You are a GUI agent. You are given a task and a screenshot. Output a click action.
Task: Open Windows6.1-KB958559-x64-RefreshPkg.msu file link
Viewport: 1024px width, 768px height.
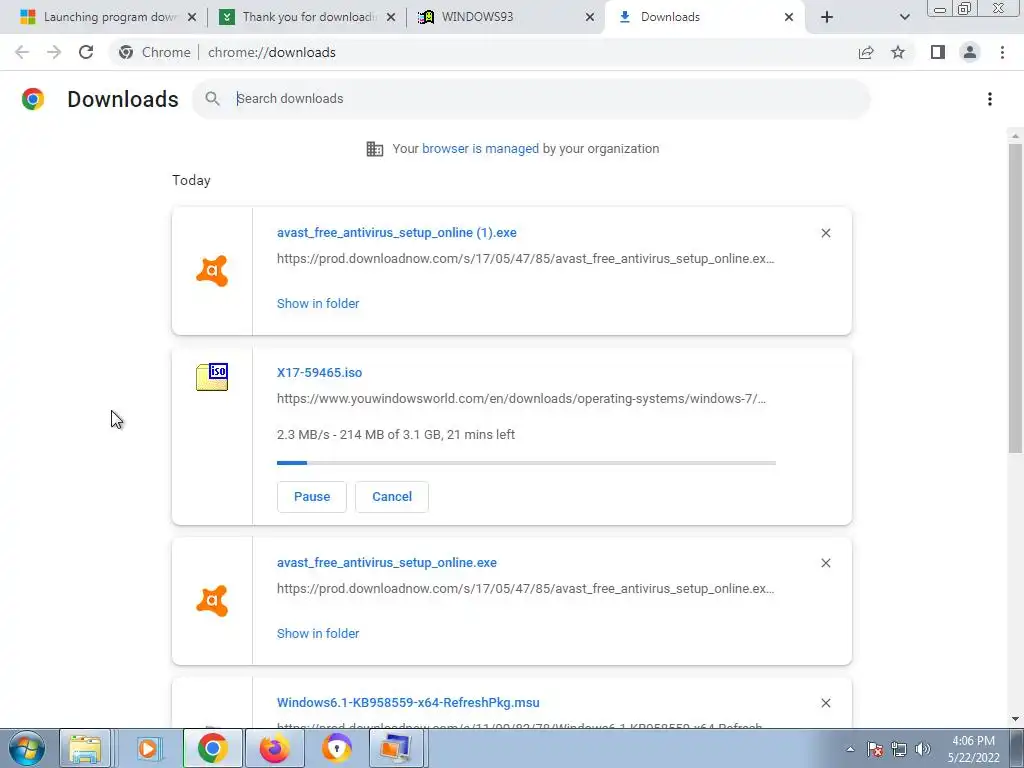tap(408, 703)
